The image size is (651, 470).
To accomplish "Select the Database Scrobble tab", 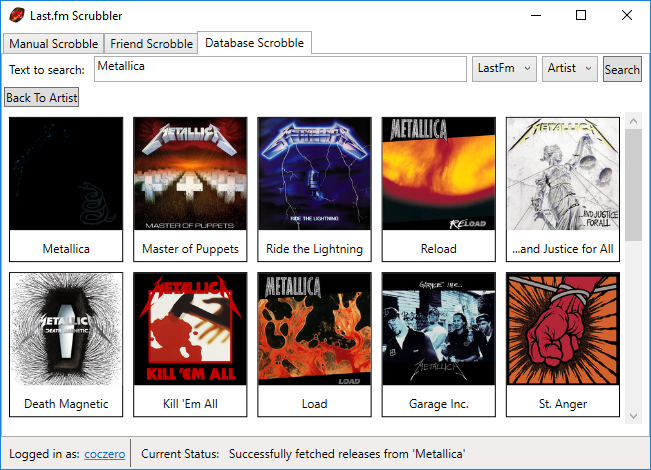I will pos(255,43).
